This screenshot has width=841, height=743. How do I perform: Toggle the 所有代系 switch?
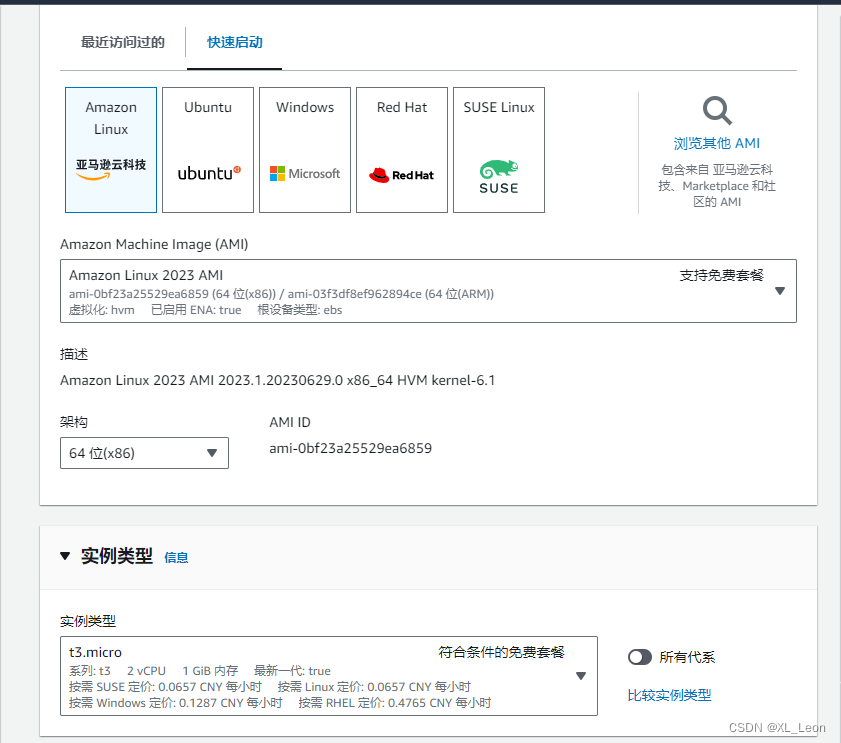(640, 657)
